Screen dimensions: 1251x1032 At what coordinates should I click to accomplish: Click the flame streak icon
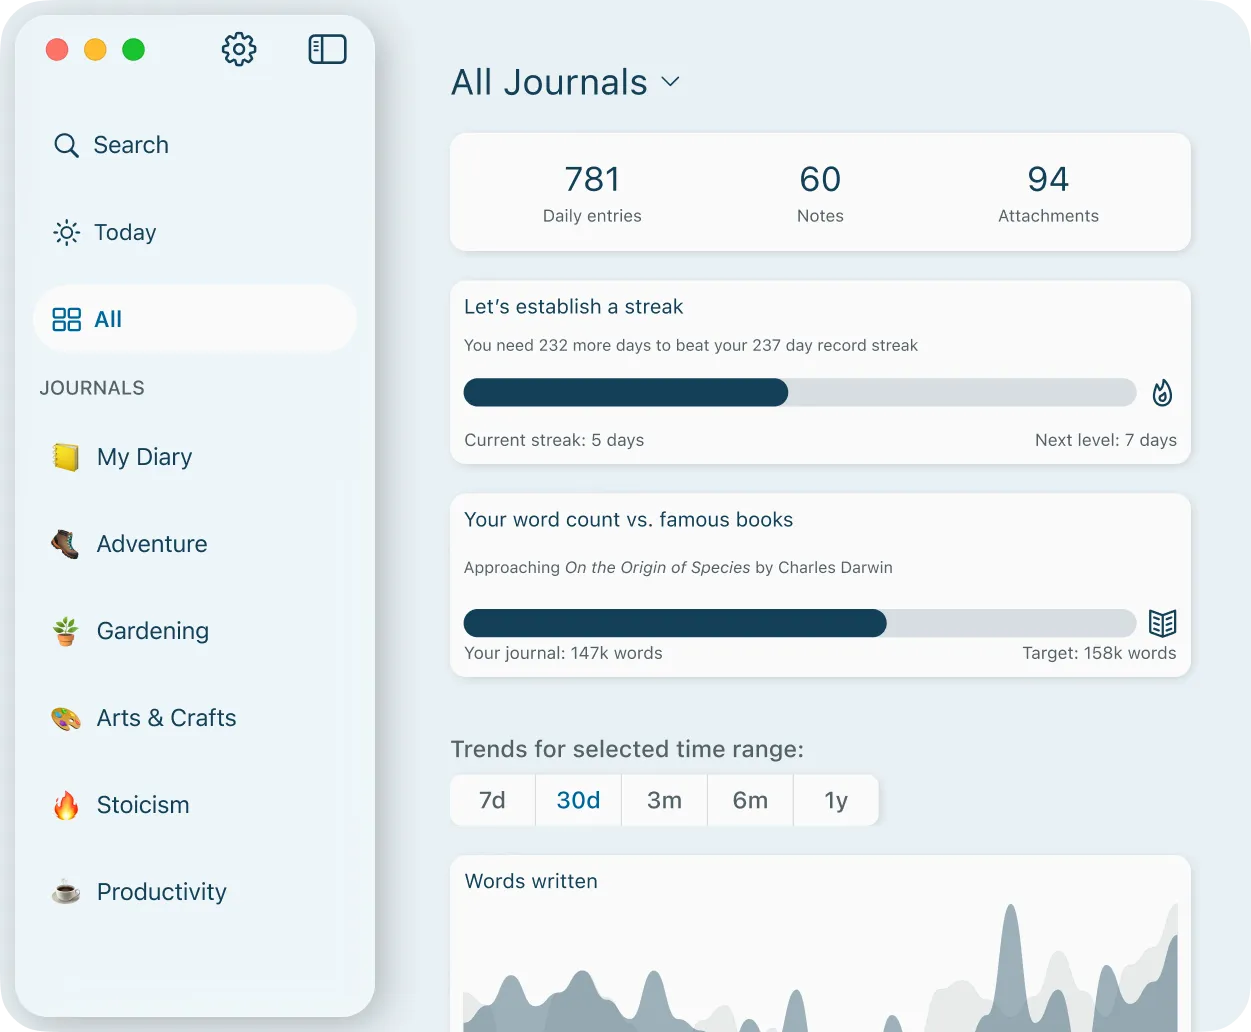pos(1161,393)
